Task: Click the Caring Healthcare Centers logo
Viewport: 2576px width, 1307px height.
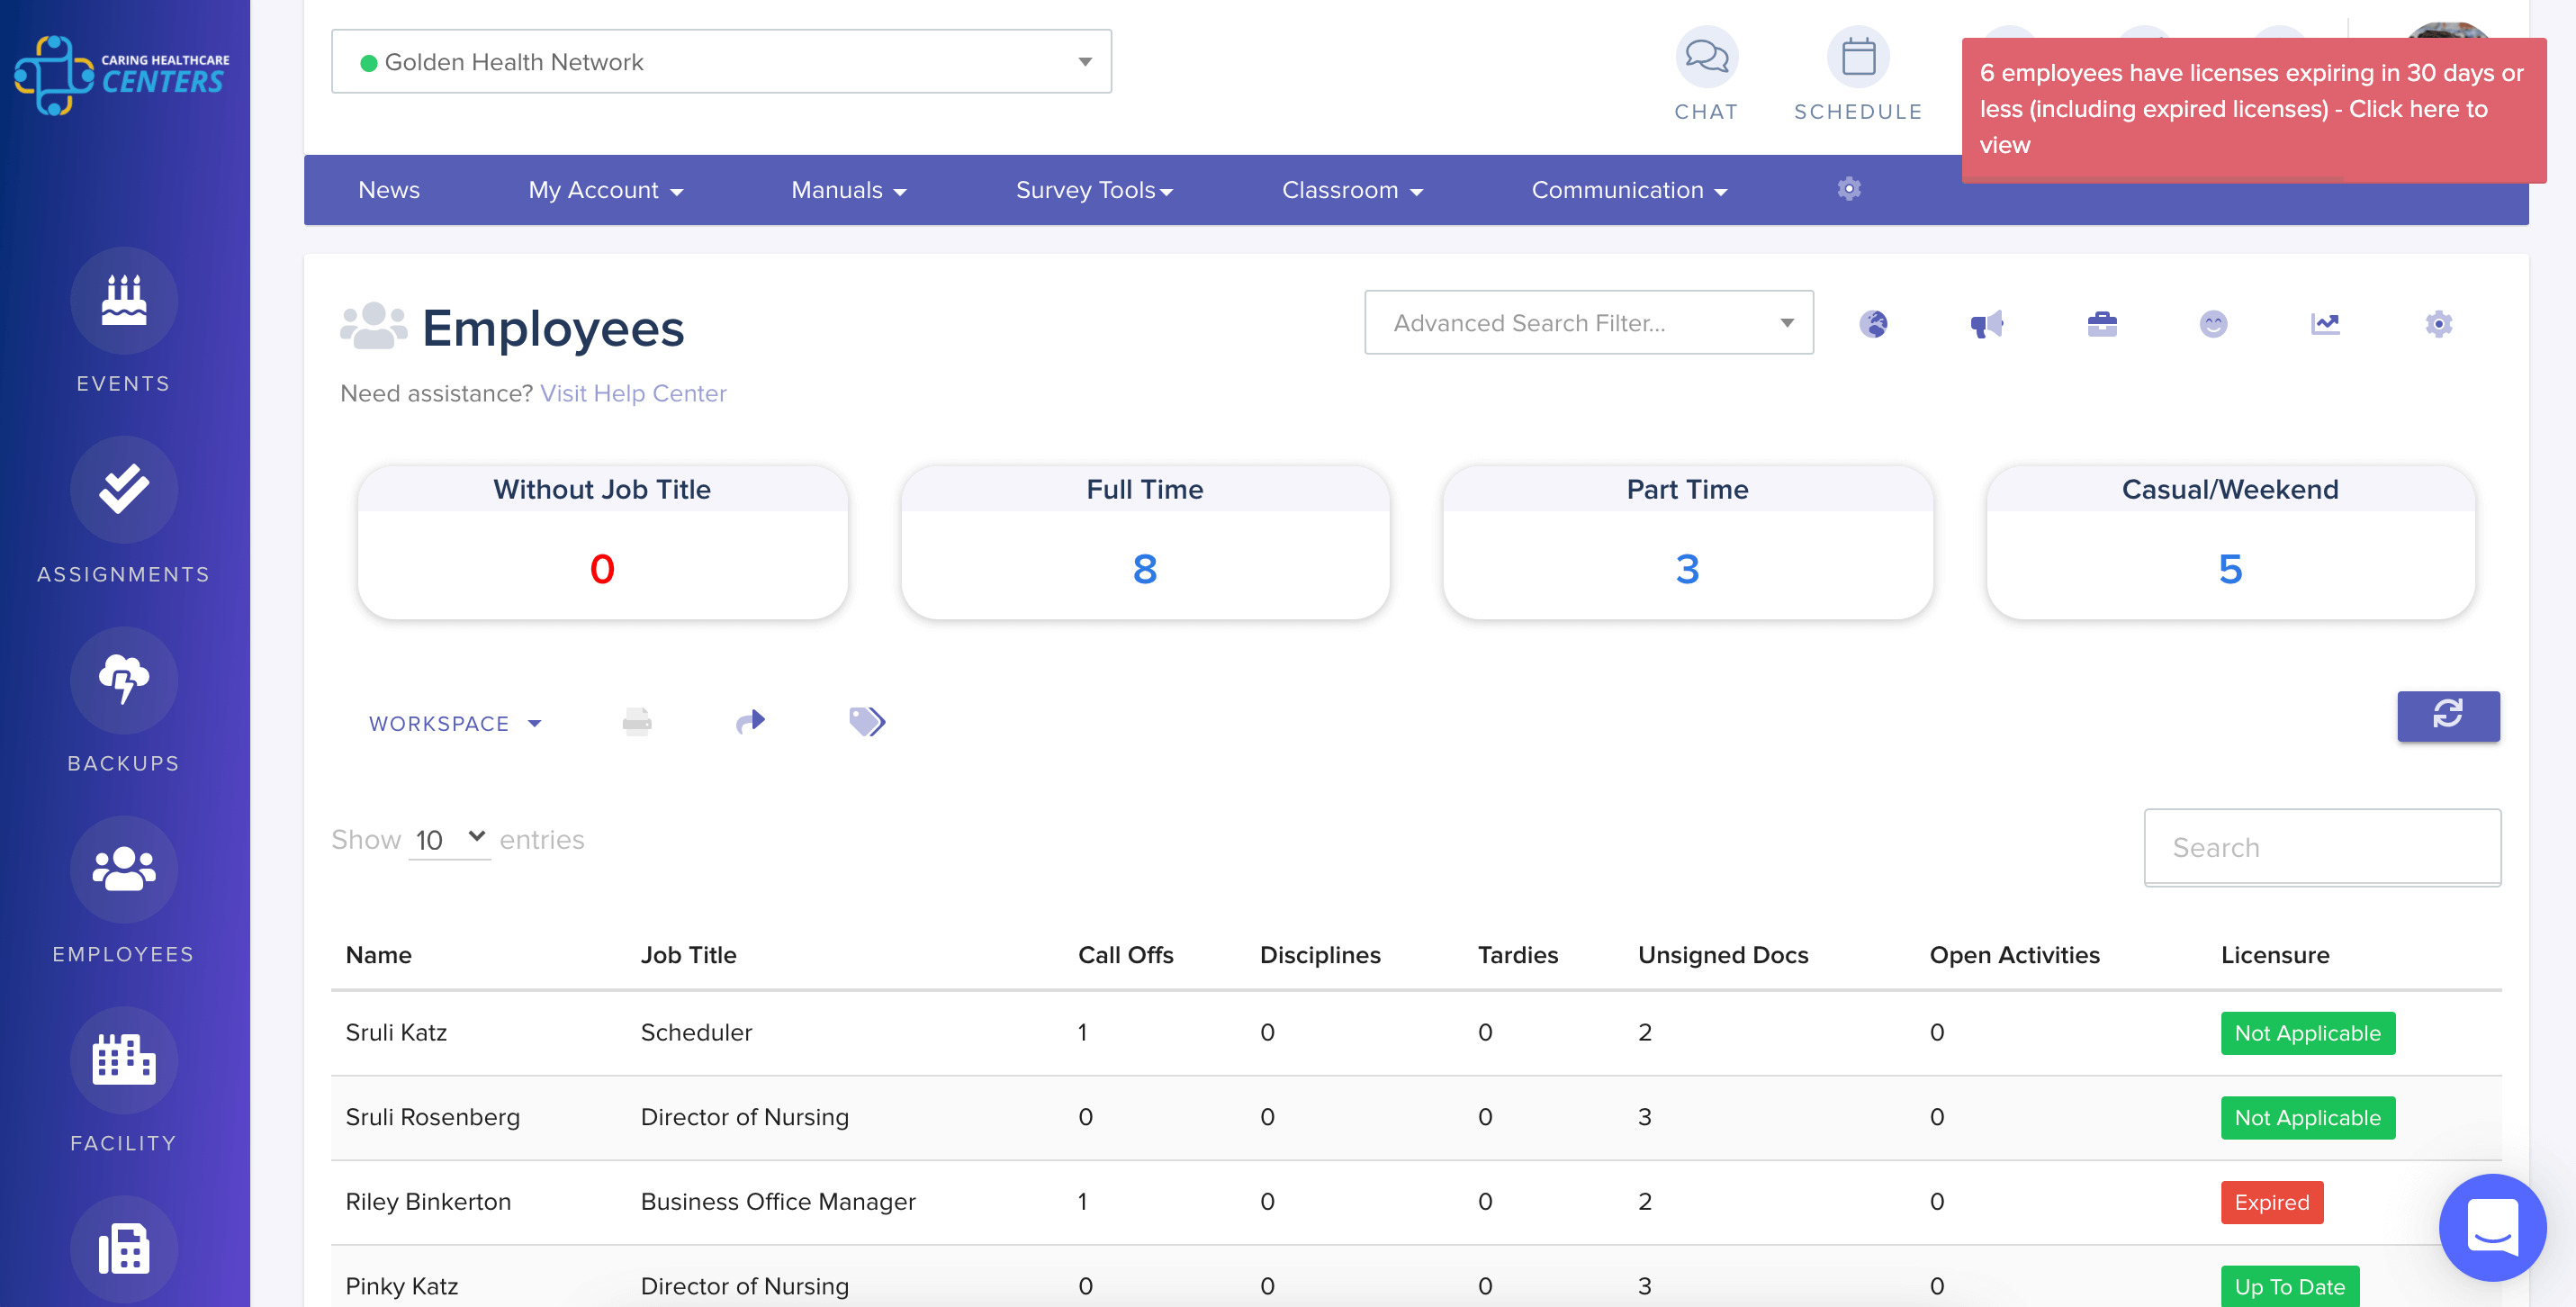Action: (x=122, y=75)
